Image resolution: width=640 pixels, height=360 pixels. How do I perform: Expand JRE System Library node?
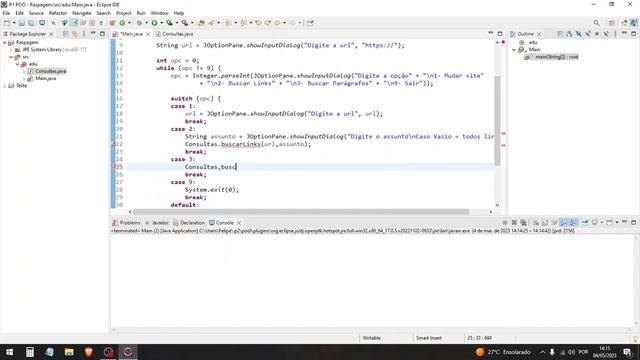[x=11, y=50]
